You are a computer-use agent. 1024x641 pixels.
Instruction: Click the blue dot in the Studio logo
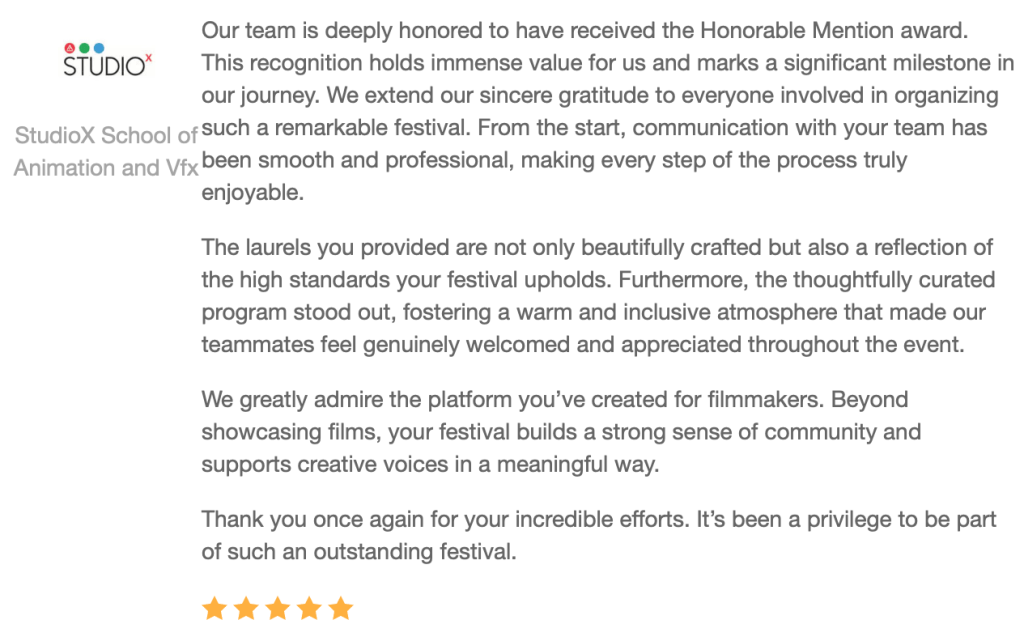click(98, 48)
